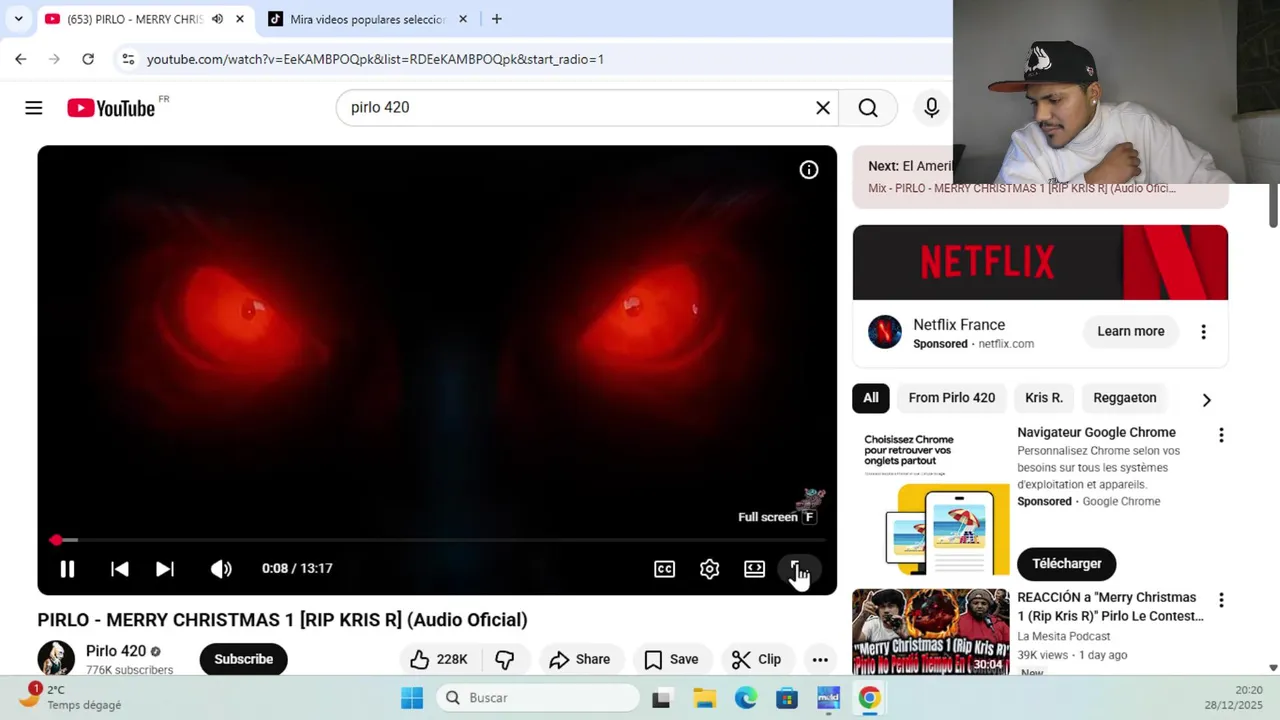The image size is (1280, 720).
Task: Open Pirlo 420 channel avatar
Action: point(56,659)
